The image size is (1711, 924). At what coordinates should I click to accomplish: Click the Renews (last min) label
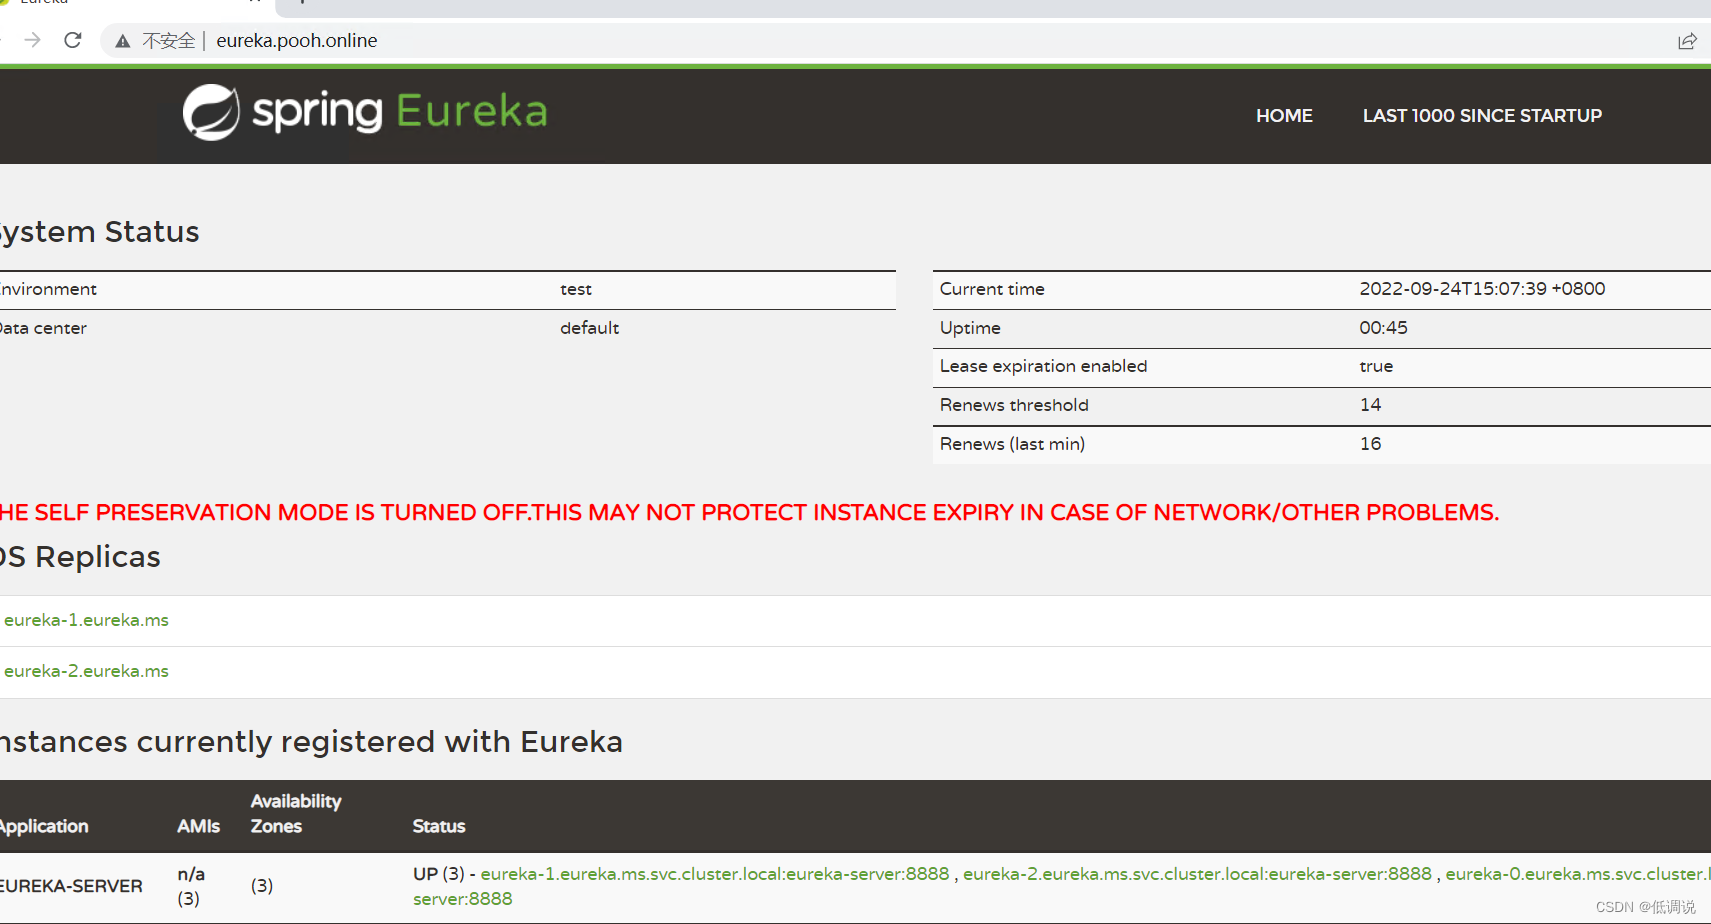tap(1012, 444)
